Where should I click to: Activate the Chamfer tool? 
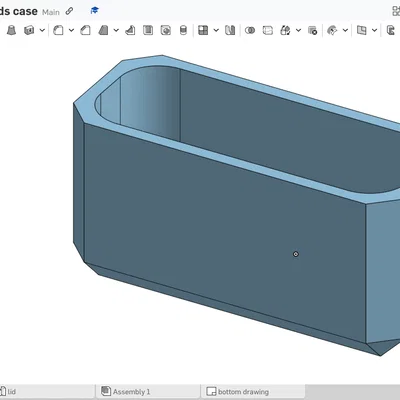pyautogui.click(x=85, y=30)
